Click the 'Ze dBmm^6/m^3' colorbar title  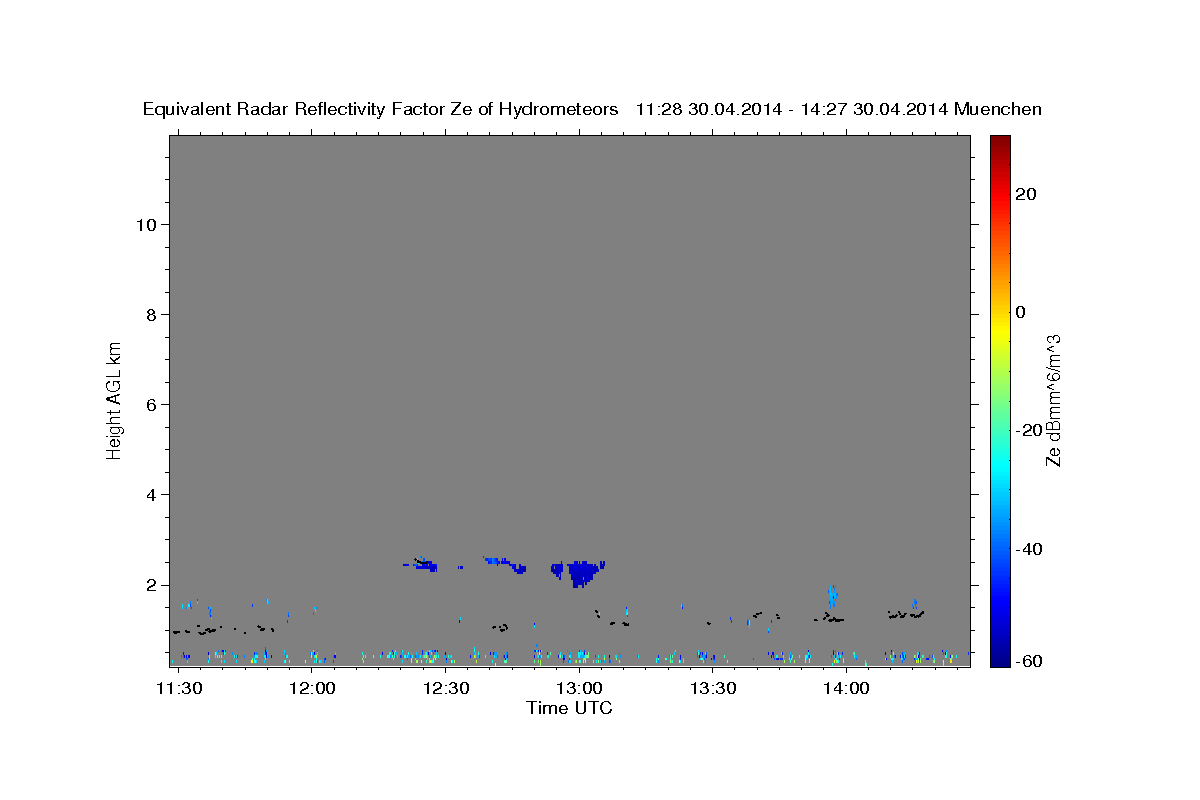tap(1054, 400)
